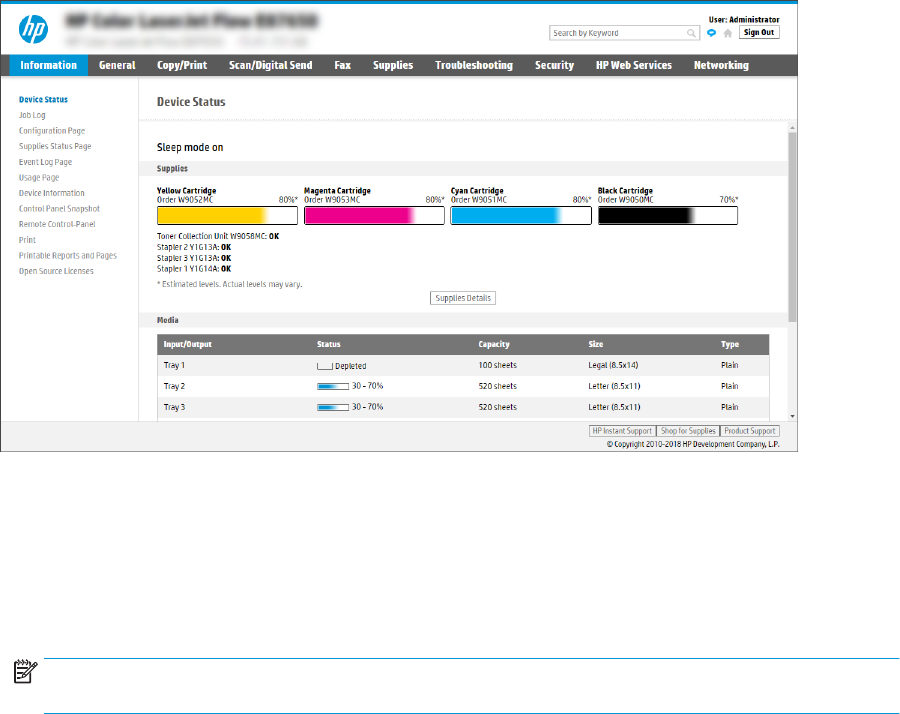This screenshot has height=714, width=900.
Task: Open Remote Control-Panel link
Action: pos(57,224)
